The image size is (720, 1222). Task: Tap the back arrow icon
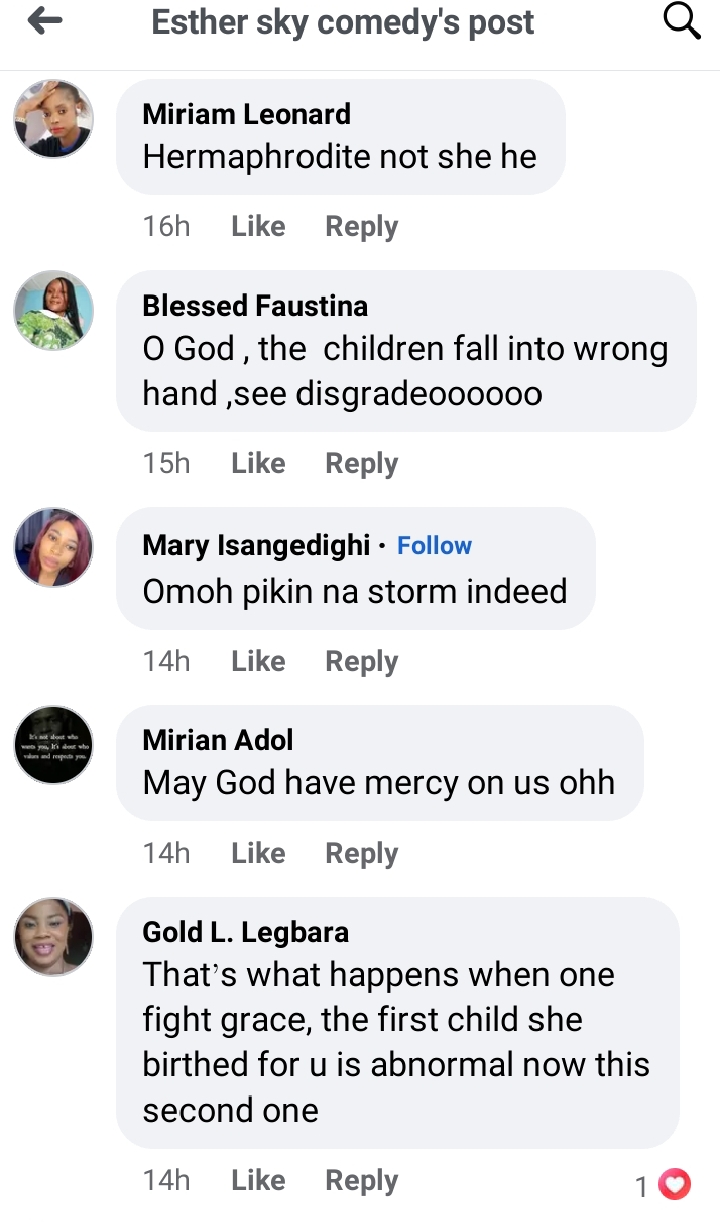point(45,21)
